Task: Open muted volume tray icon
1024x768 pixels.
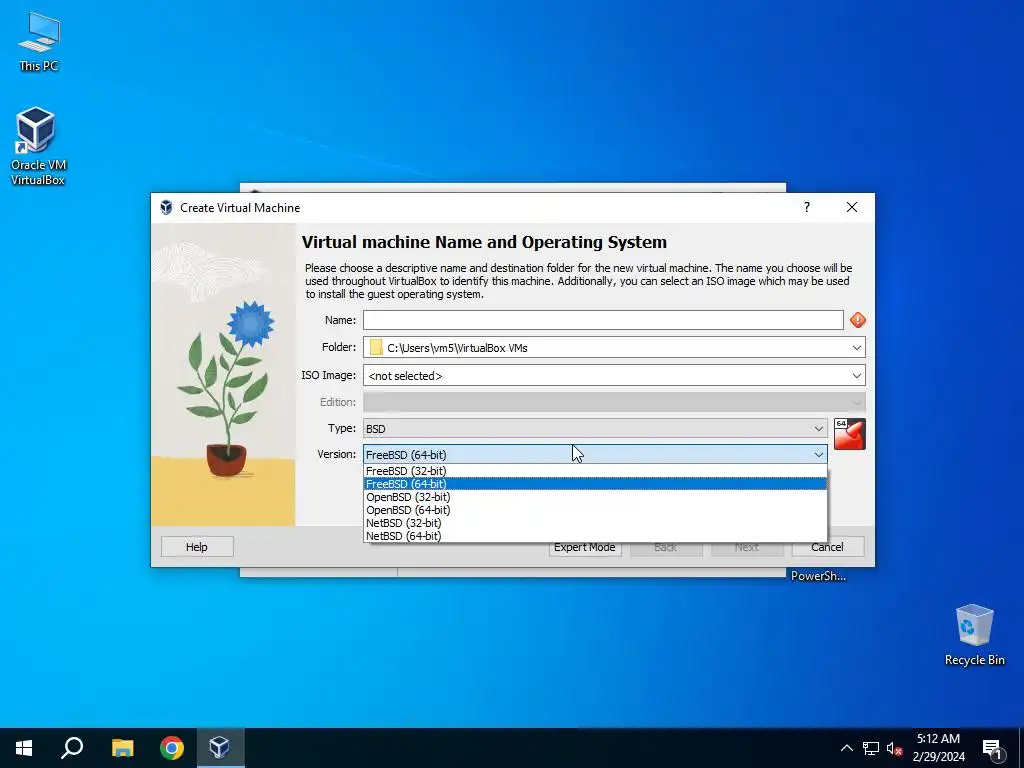Action: [x=894, y=748]
